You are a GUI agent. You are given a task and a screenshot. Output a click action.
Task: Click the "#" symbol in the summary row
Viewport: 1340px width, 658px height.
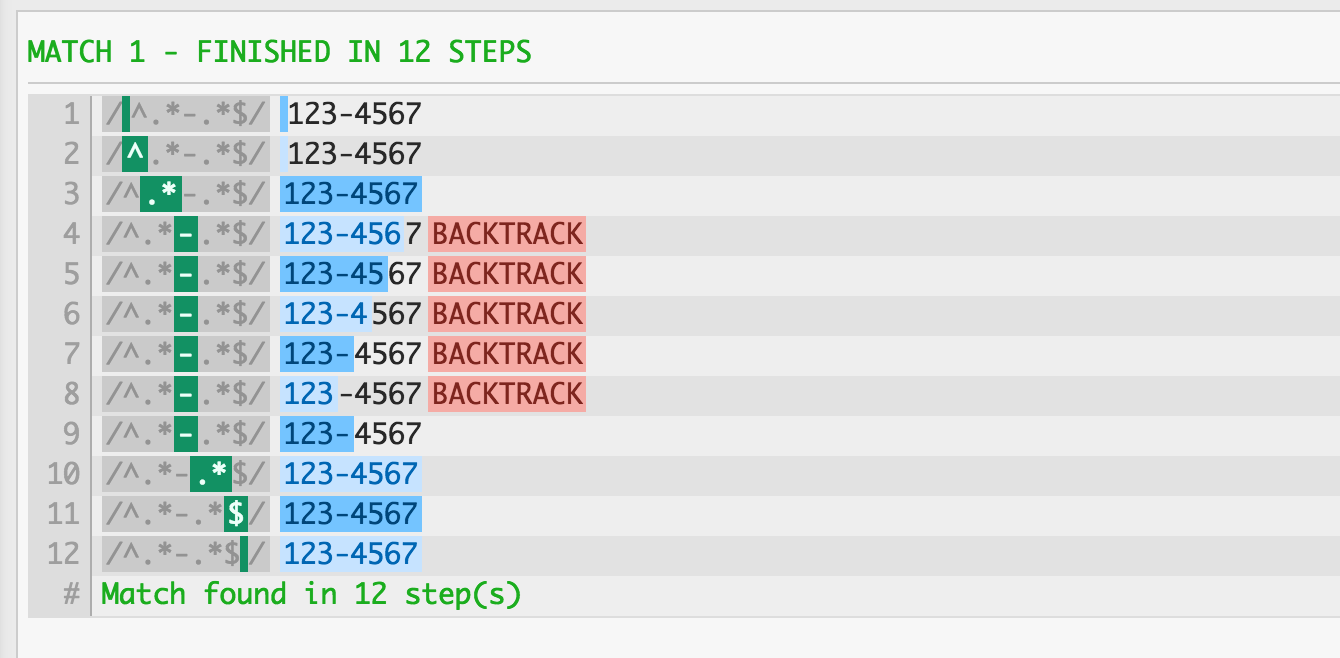coord(71,594)
